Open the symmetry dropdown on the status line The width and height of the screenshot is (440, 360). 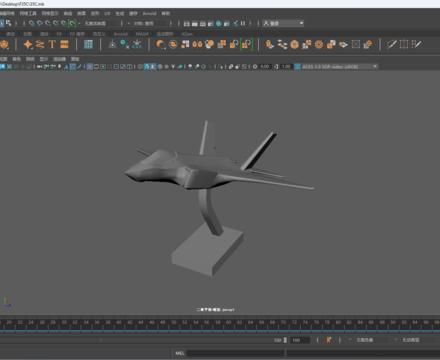[x=147, y=23]
